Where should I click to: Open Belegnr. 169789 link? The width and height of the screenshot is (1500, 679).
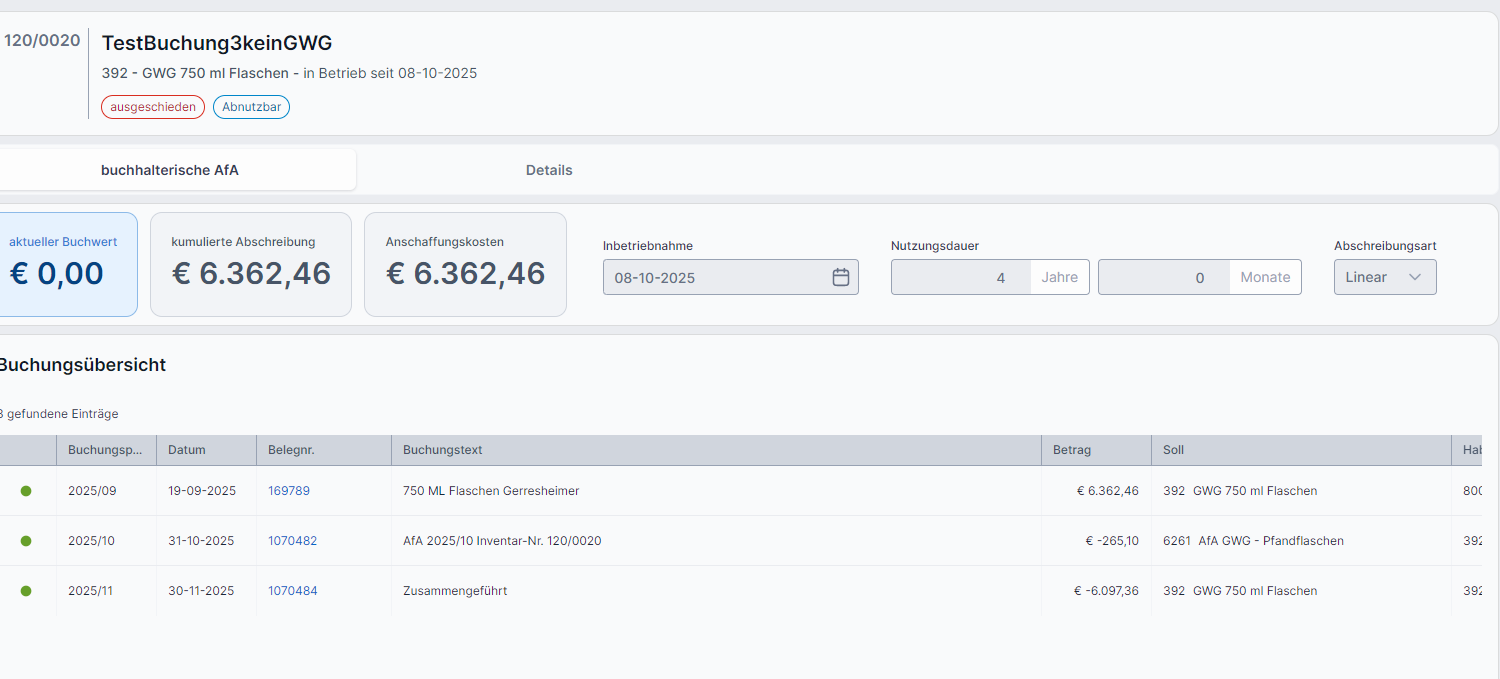pyautogui.click(x=289, y=491)
